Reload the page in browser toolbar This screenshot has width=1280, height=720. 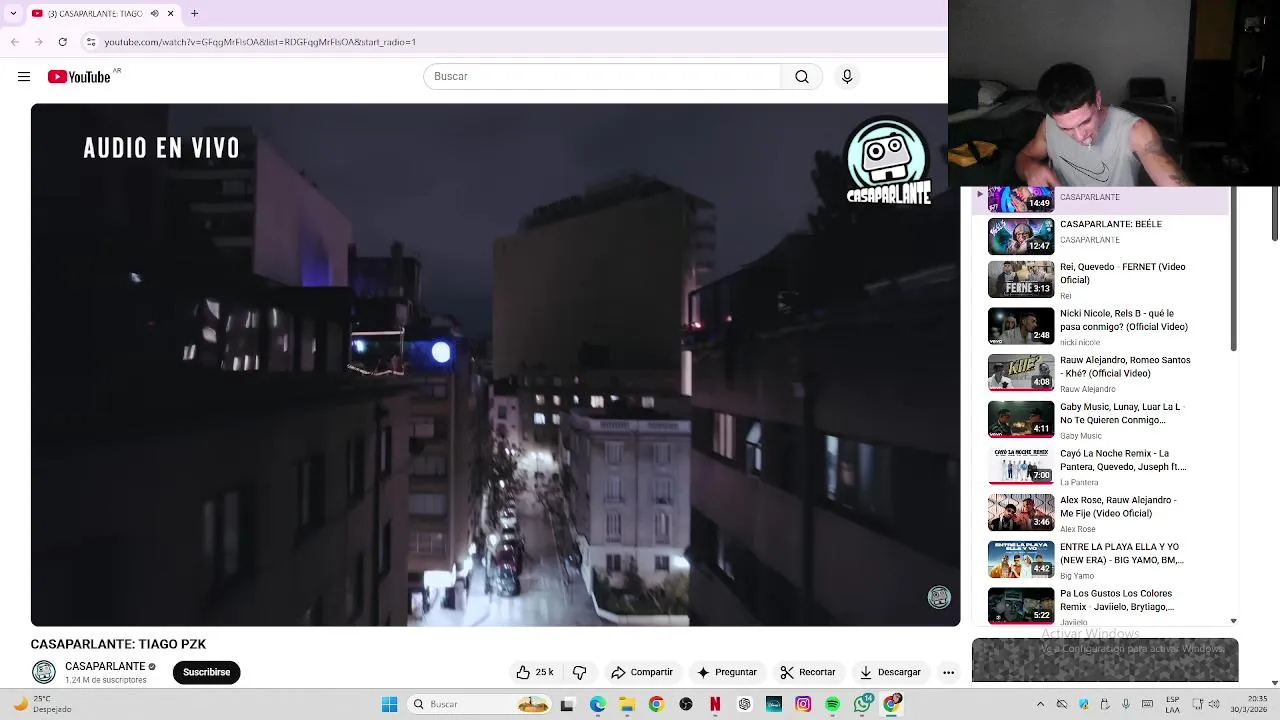[62, 42]
